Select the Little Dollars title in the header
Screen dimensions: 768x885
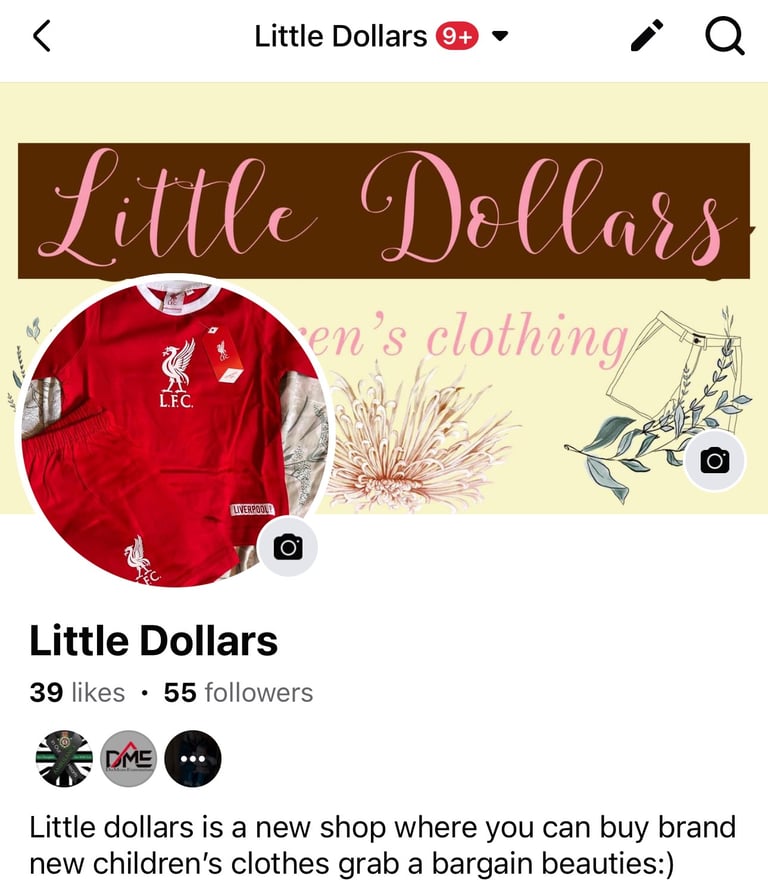pyautogui.click(x=340, y=37)
